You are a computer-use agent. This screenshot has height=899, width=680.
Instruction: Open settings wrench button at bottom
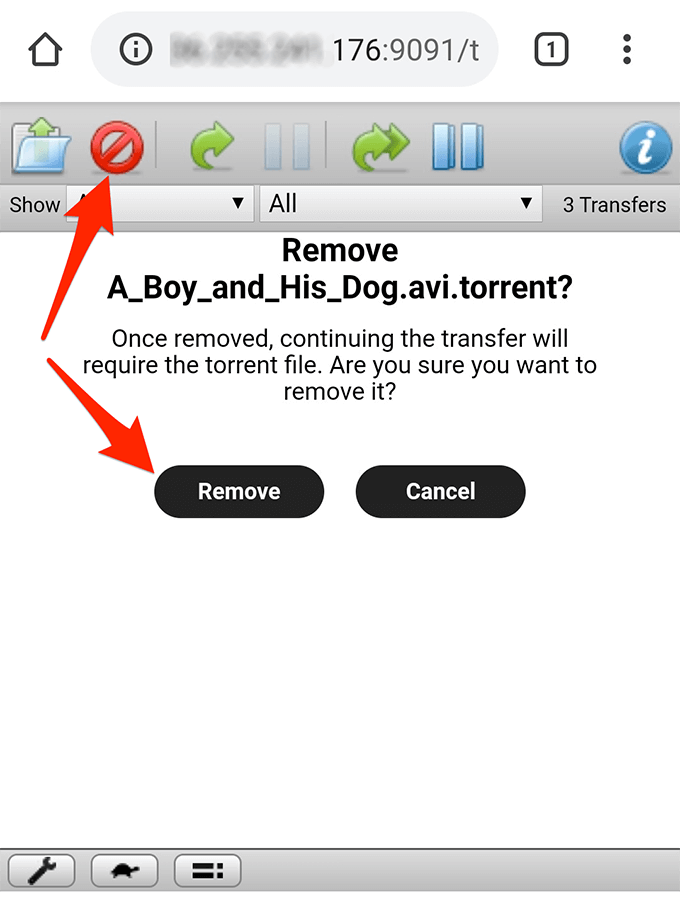pyautogui.click(x=41, y=871)
